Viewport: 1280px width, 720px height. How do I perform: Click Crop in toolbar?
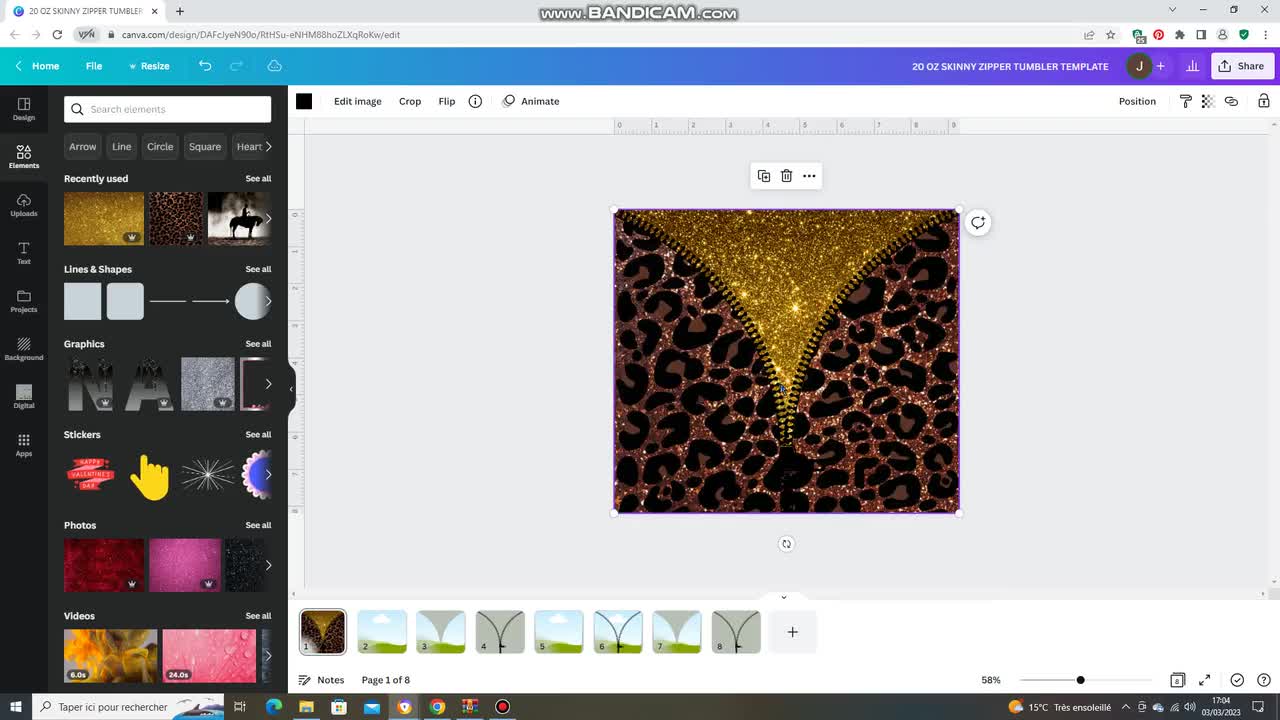tap(410, 101)
